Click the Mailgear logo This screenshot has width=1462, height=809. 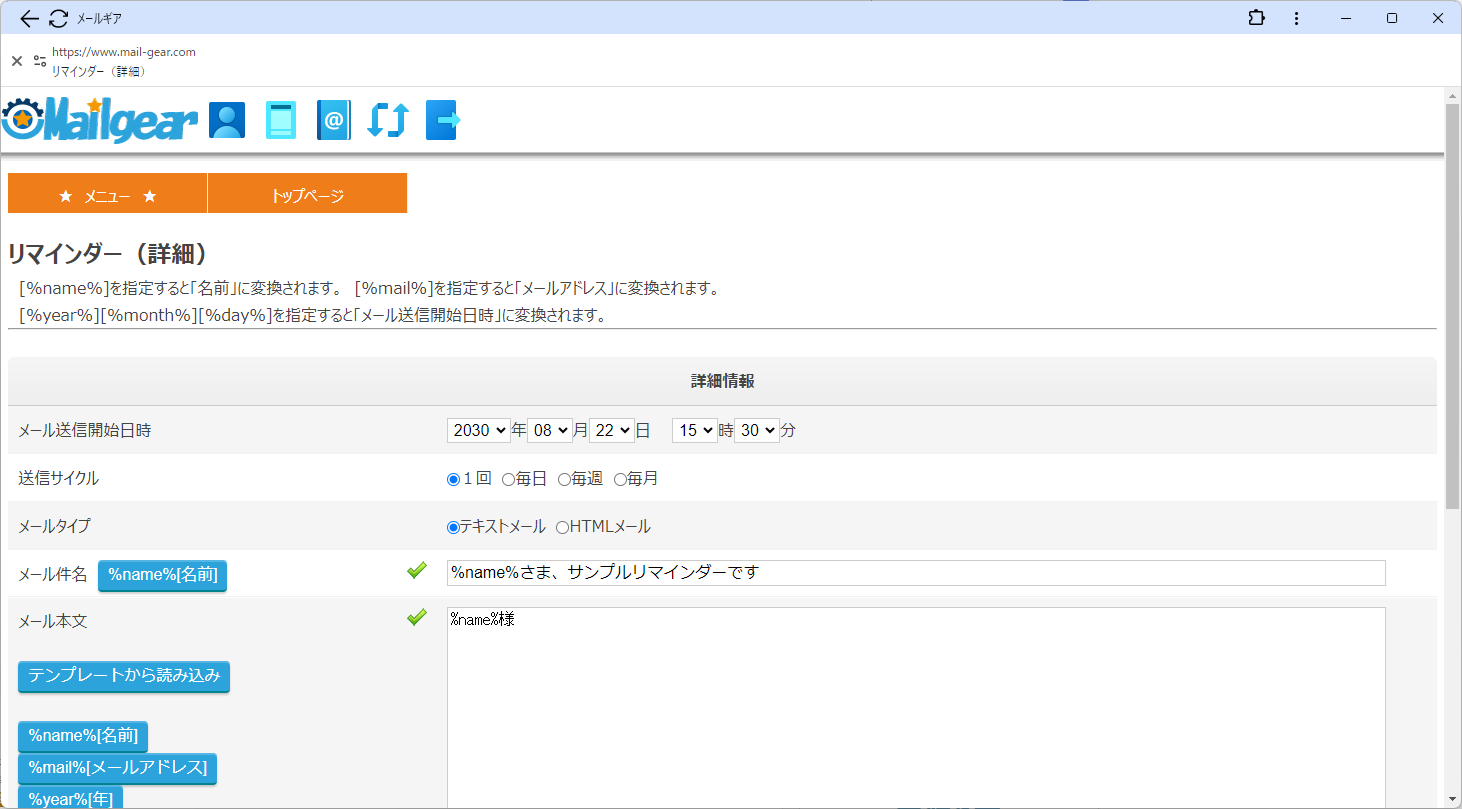100,120
